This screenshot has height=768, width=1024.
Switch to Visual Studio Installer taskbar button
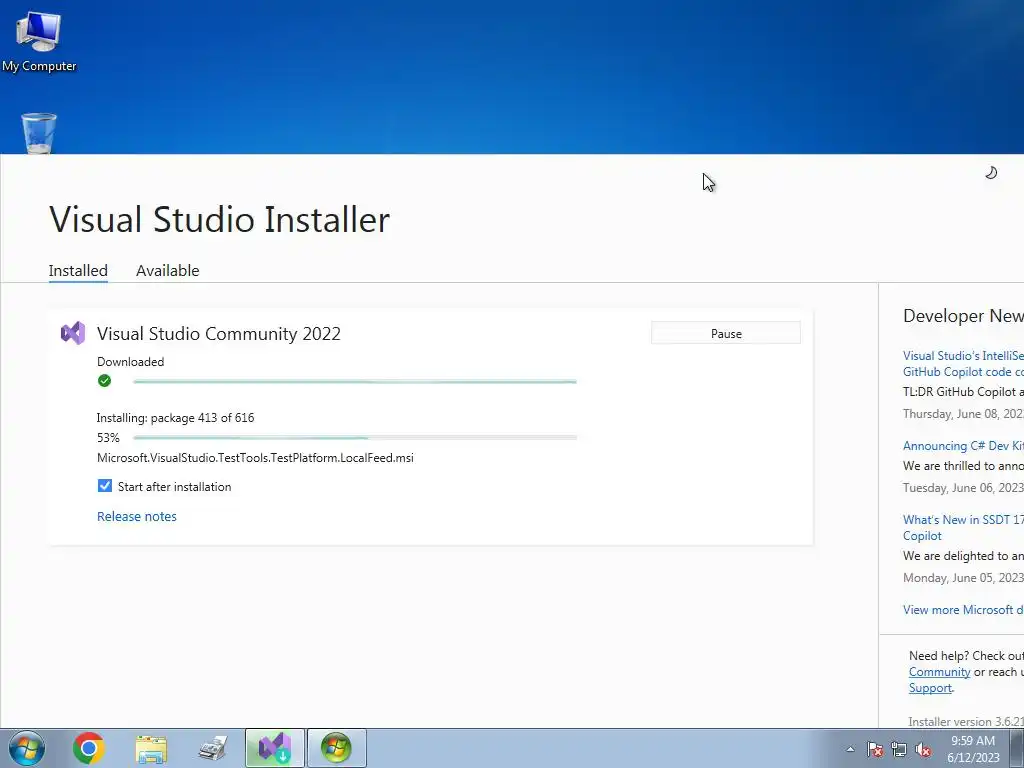(275, 748)
